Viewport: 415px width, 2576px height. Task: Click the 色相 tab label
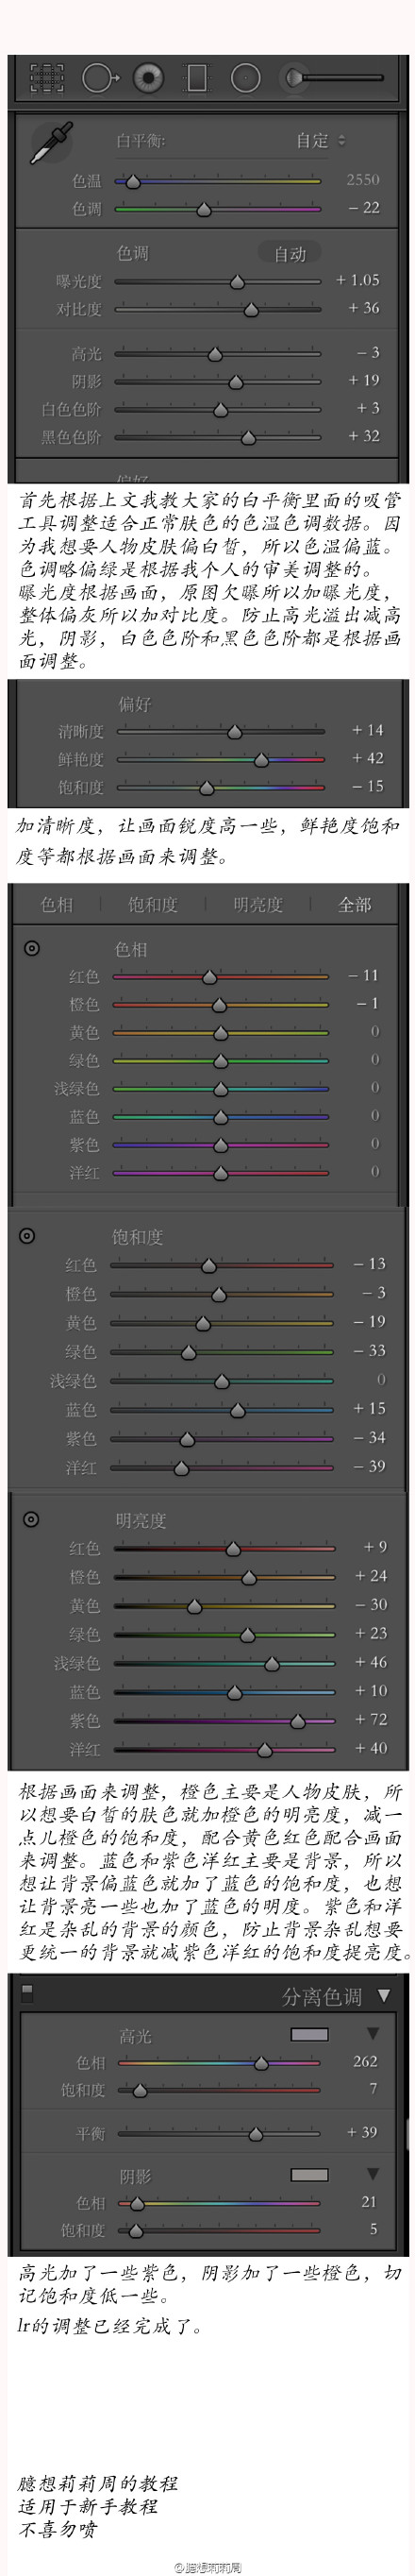(x=57, y=904)
